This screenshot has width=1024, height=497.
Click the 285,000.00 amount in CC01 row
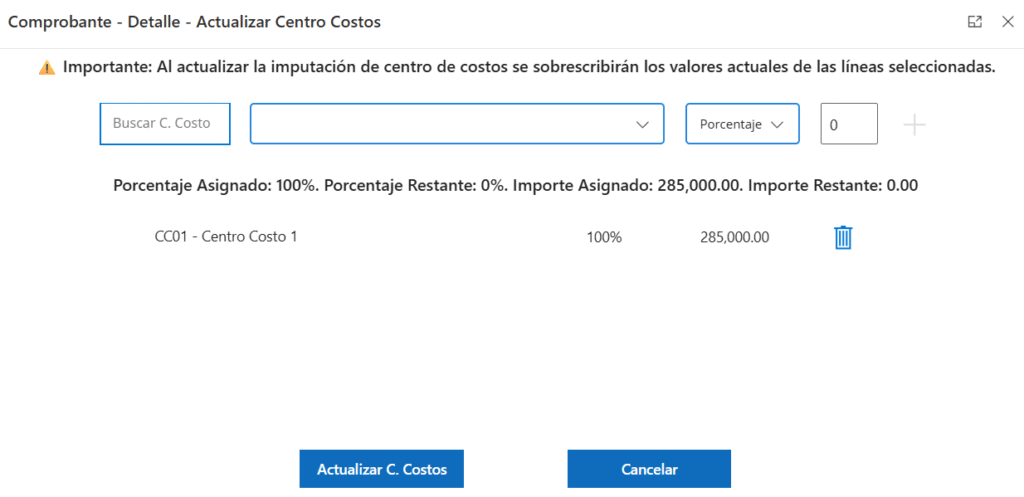point(734,238)
